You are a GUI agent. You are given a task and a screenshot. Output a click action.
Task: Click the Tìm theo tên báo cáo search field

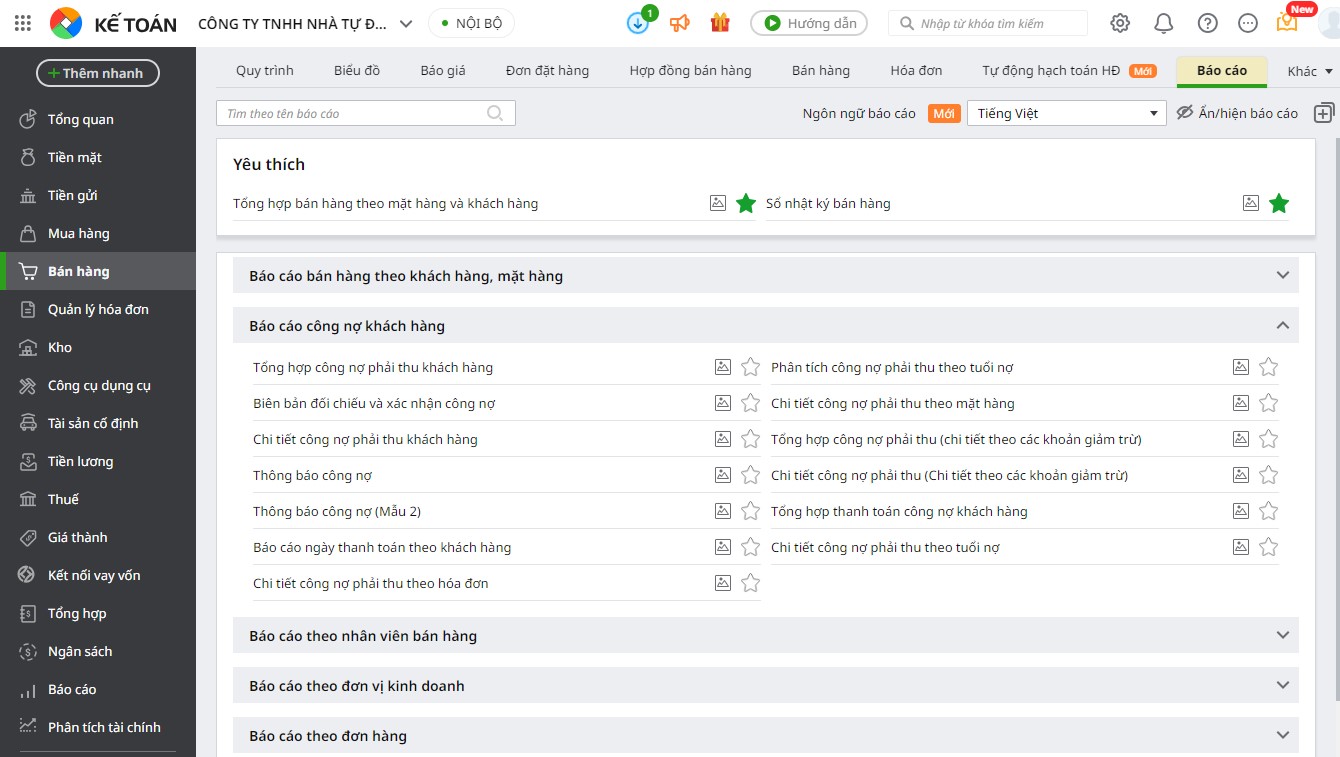tap(366, 113)
